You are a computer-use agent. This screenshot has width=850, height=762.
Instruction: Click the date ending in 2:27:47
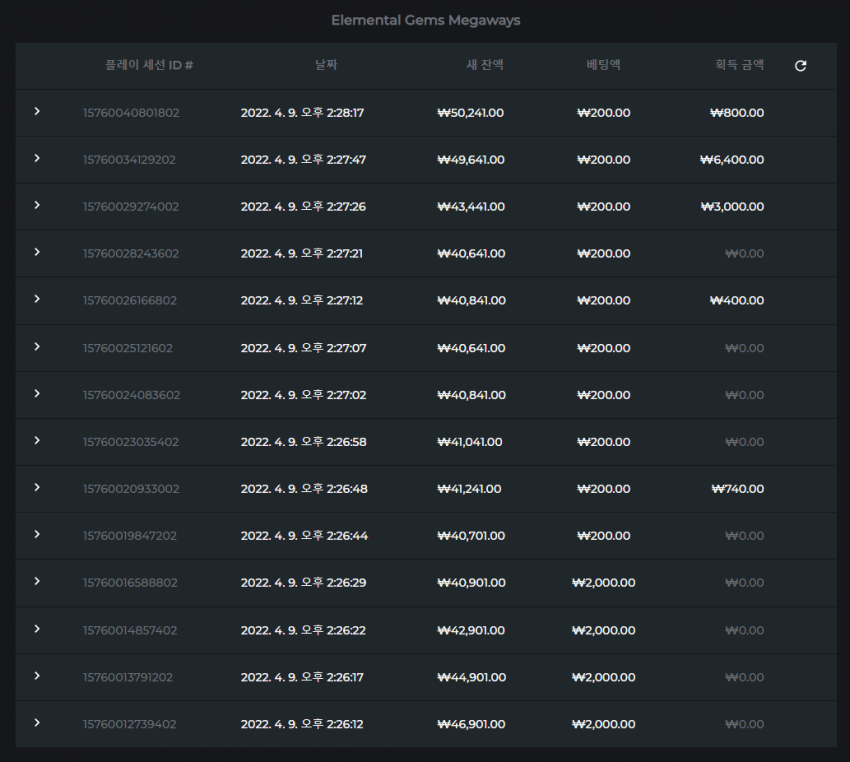pos(304,160)
